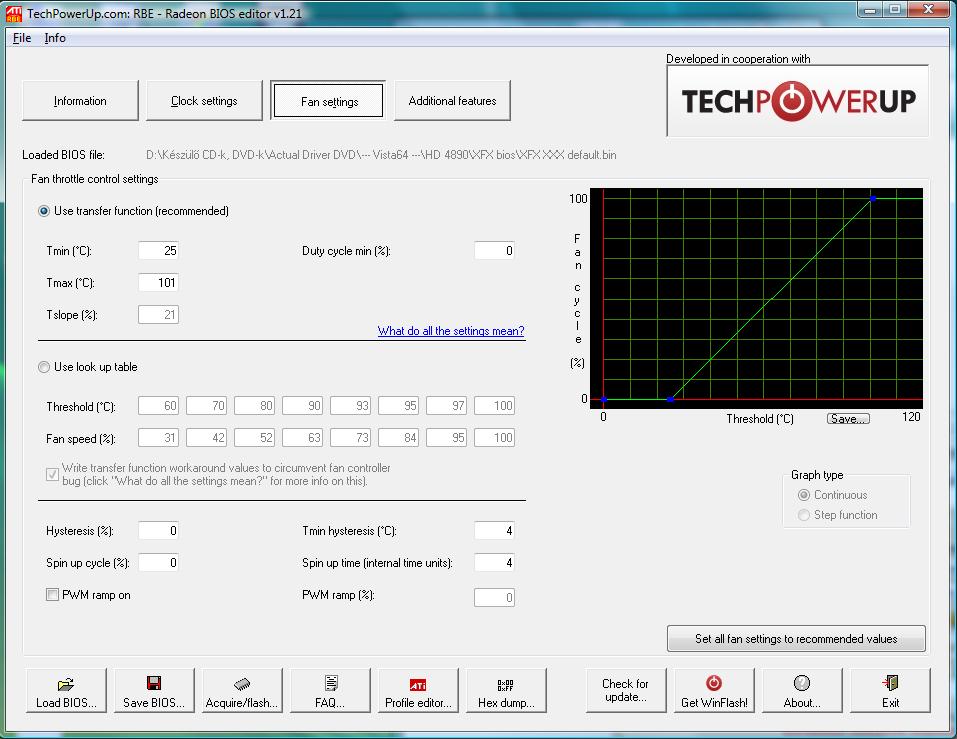Open the File menu
The height and width of the screenshot is (739, 957).
22,38
